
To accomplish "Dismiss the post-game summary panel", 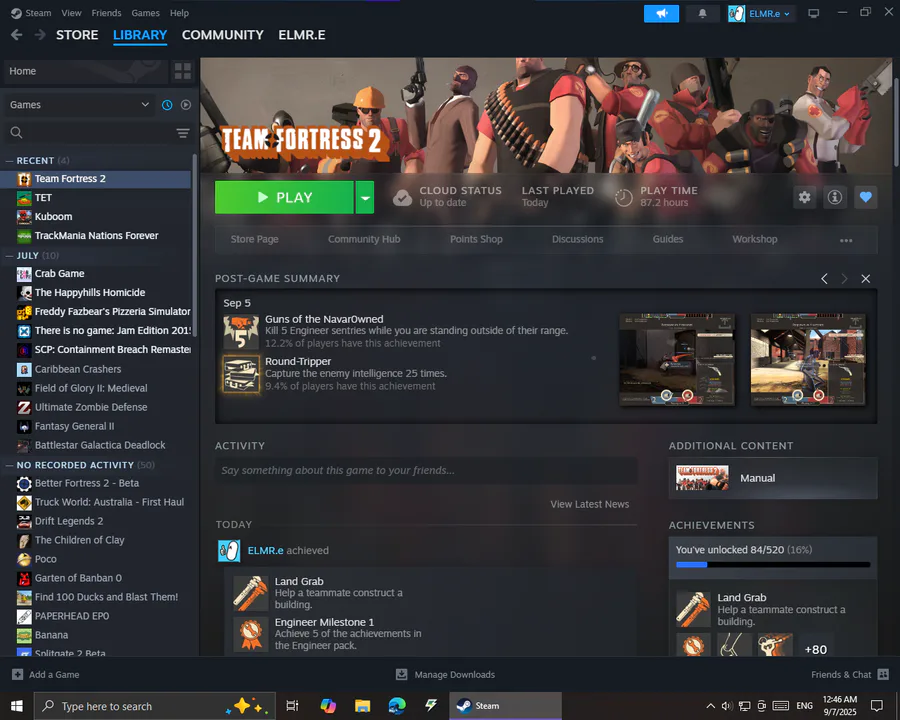I will tap(866, 279).
